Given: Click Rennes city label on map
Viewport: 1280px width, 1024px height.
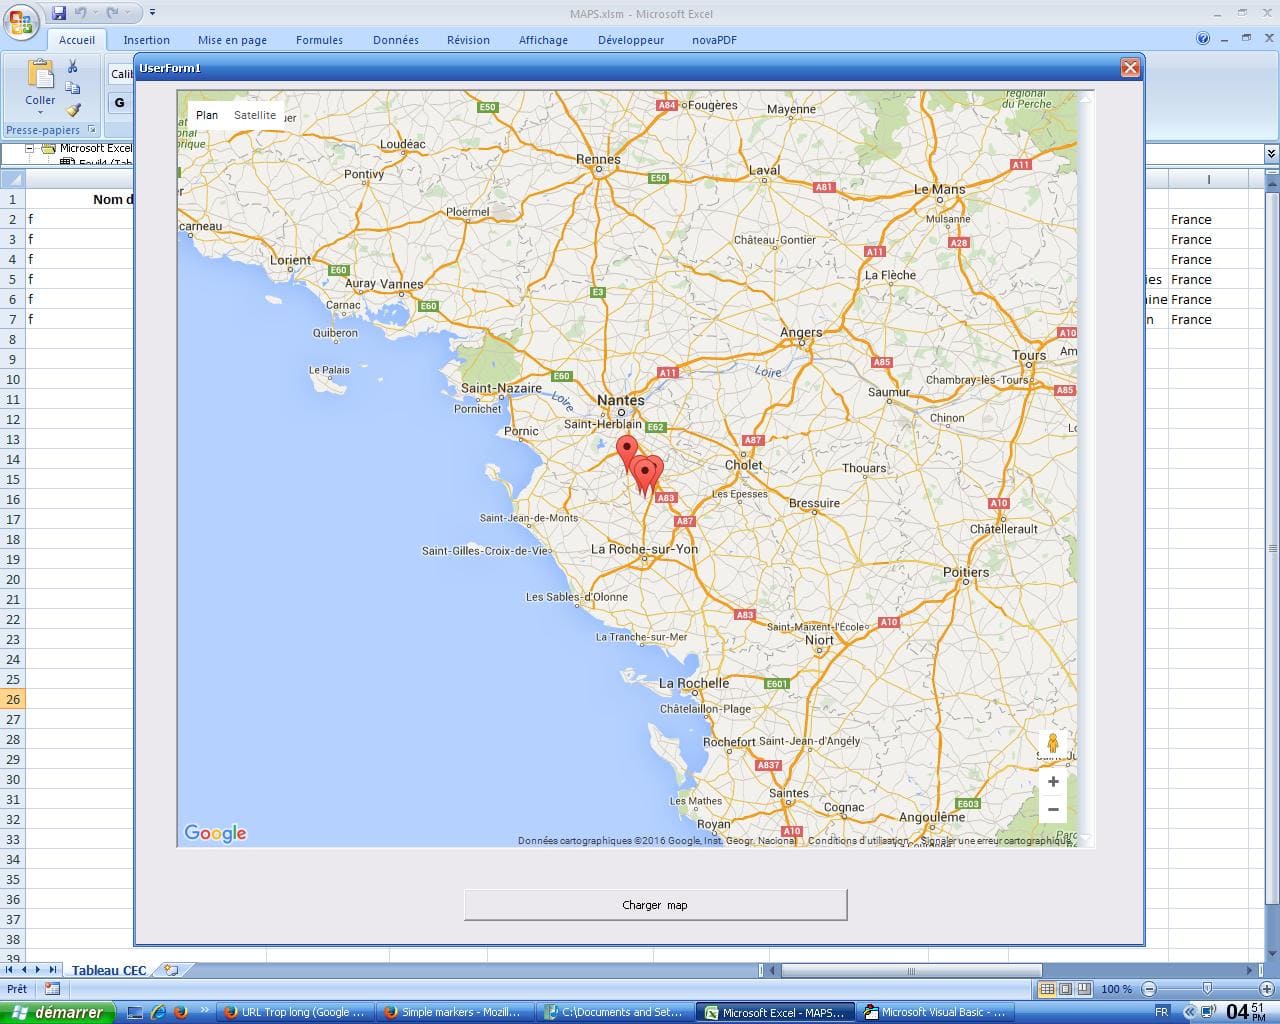Looking at the screenshot, I should [x=599, y=159].
